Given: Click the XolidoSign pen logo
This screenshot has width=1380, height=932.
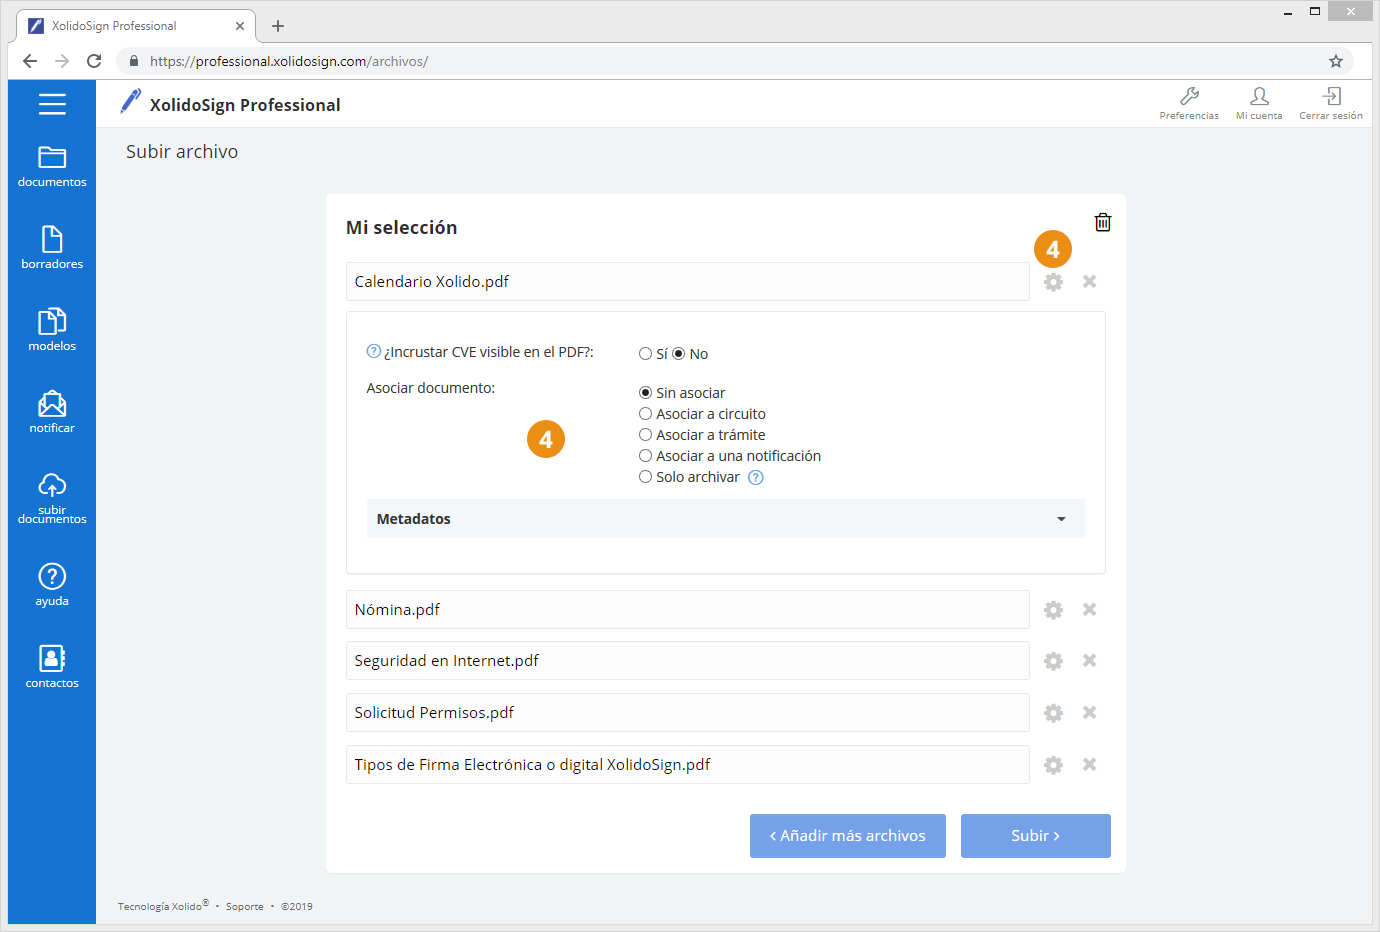Looking at the screenshot, I should pos(130,101).
